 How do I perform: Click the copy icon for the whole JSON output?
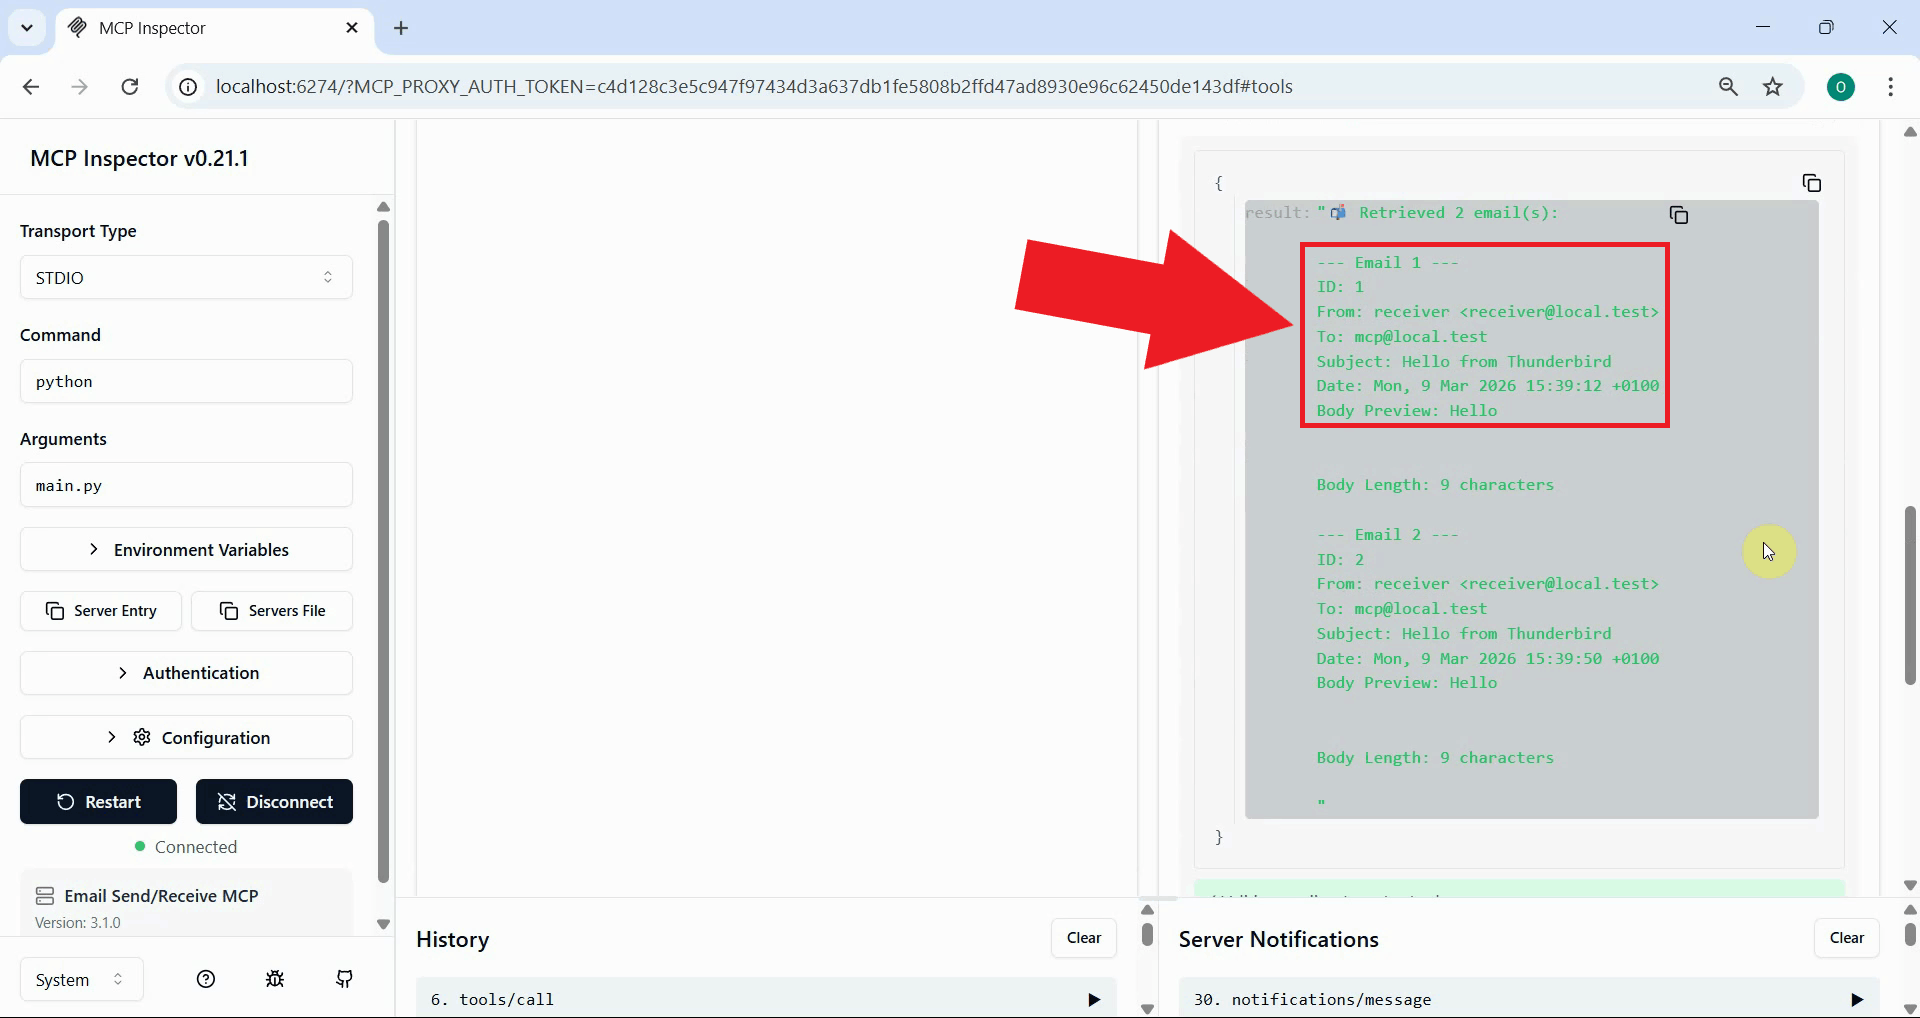coord(1811,183)
